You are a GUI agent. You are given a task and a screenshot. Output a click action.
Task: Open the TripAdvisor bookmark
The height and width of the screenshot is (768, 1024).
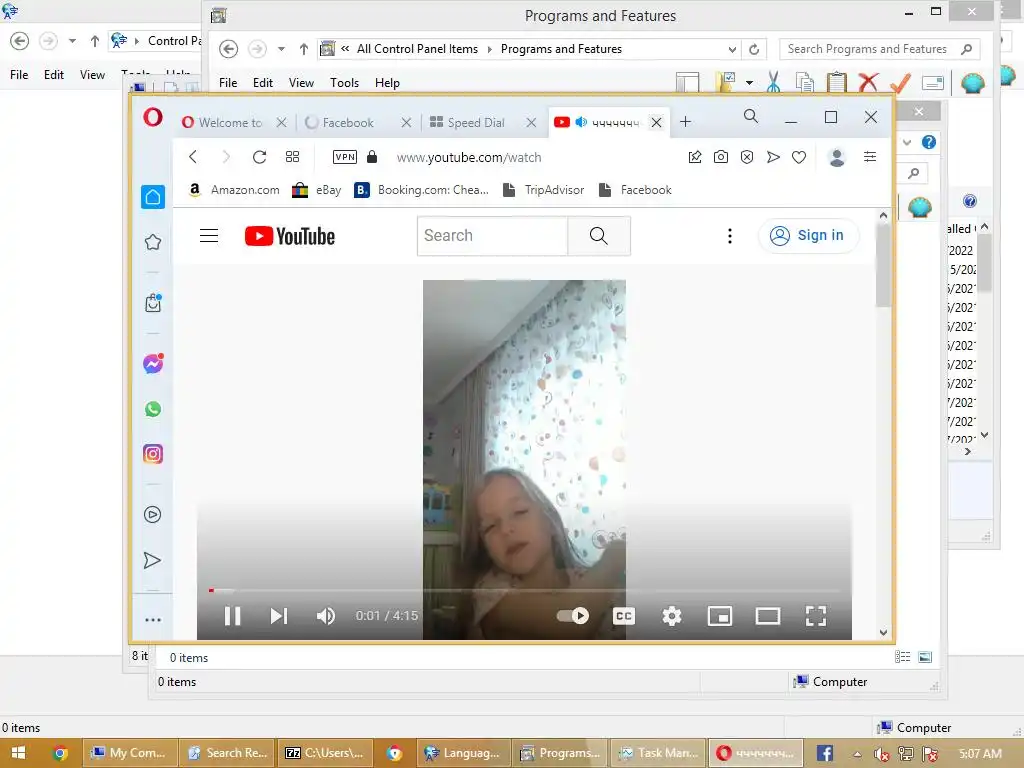click(543, 190)
